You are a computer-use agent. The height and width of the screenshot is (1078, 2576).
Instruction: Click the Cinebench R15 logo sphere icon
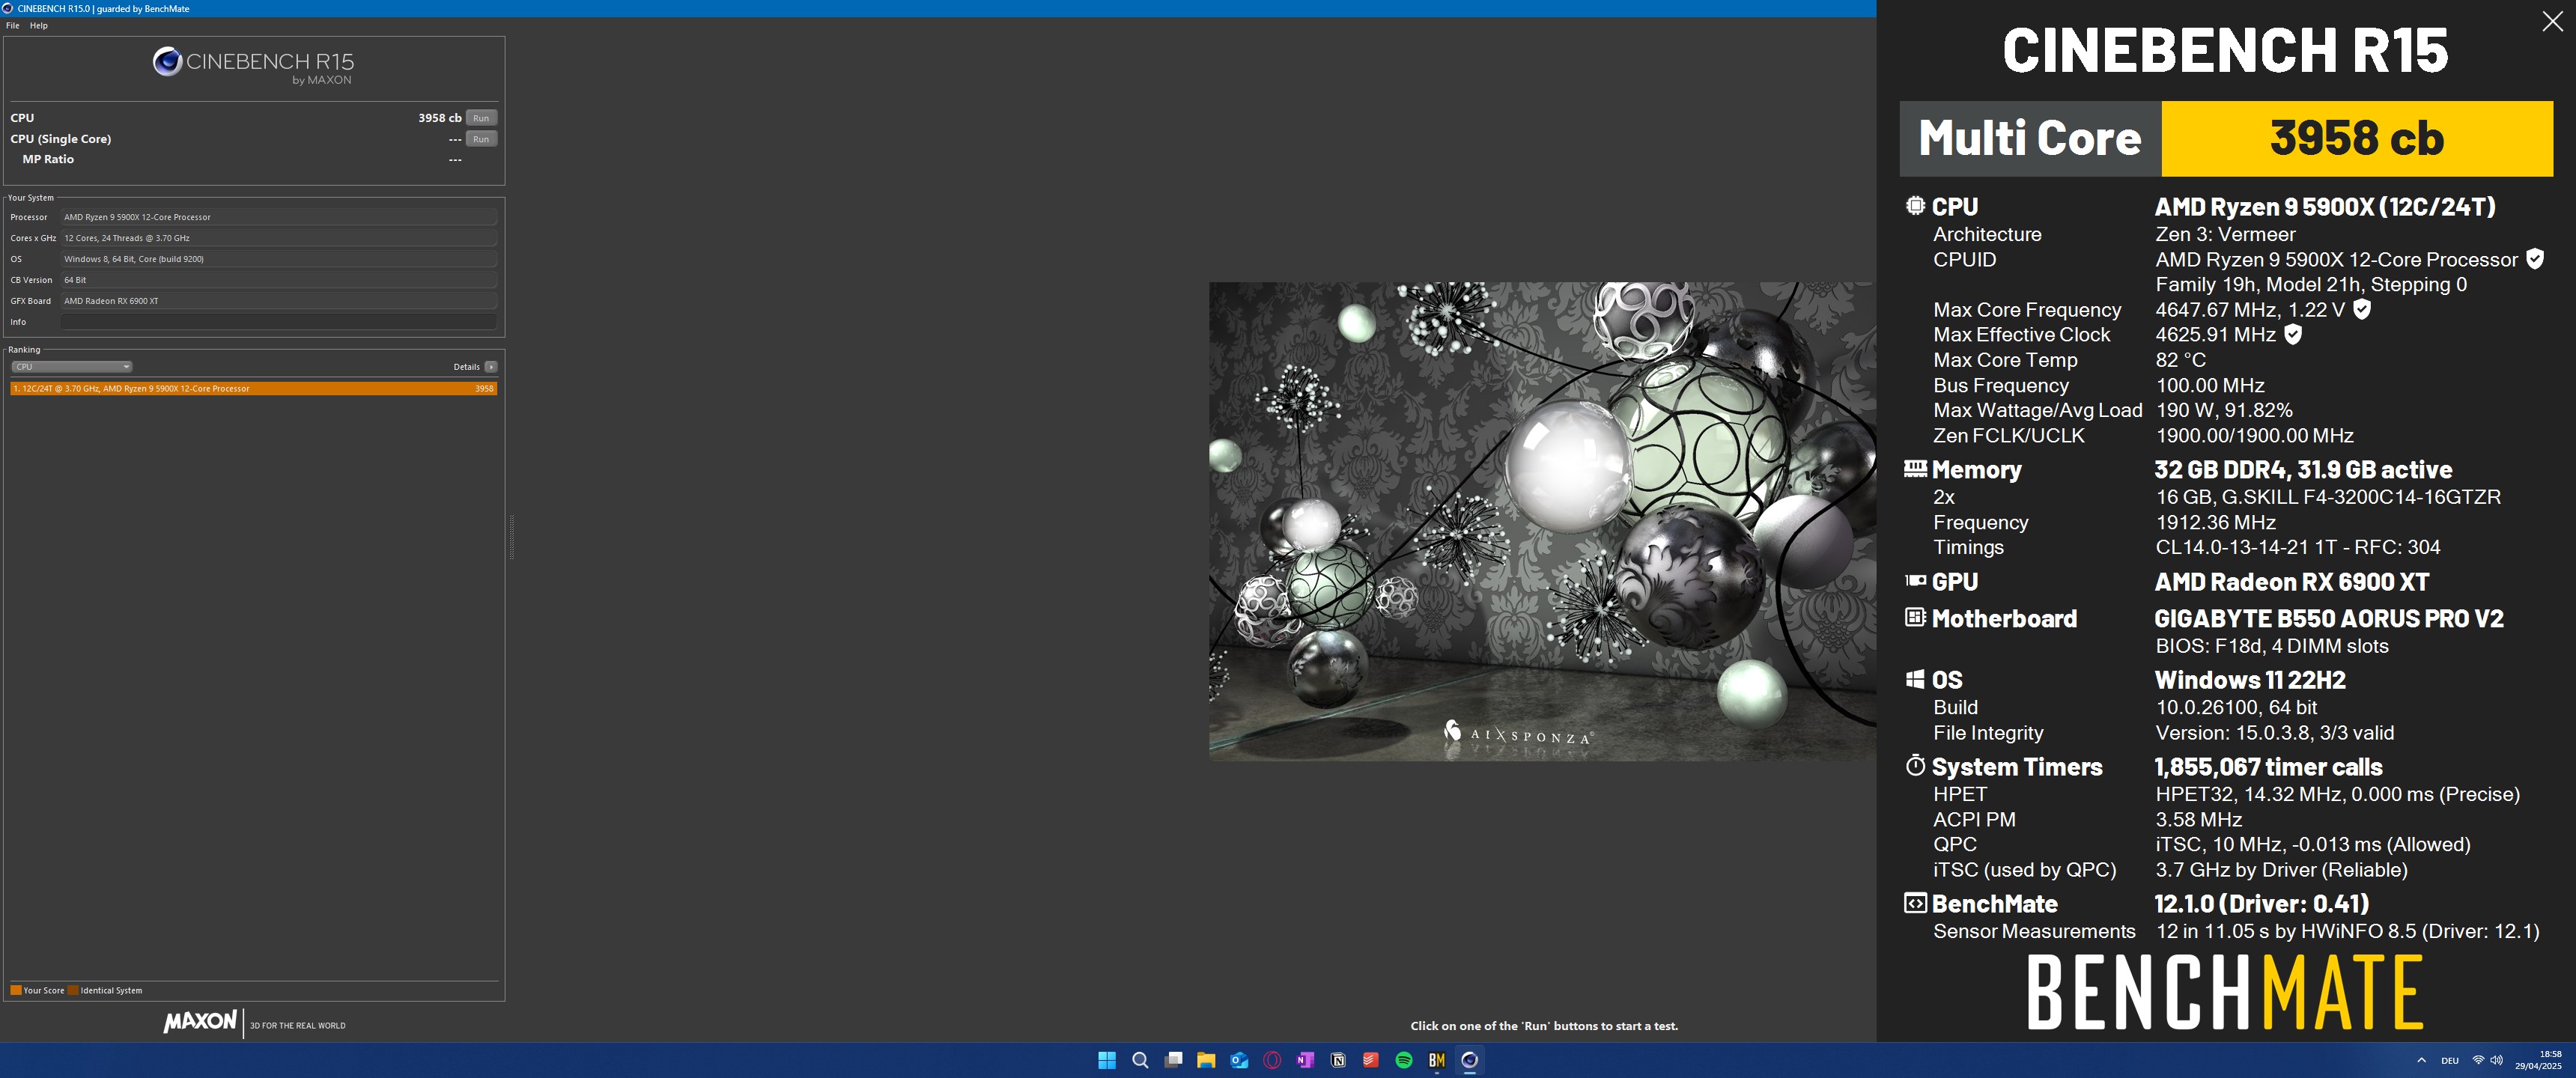point(167,62)
